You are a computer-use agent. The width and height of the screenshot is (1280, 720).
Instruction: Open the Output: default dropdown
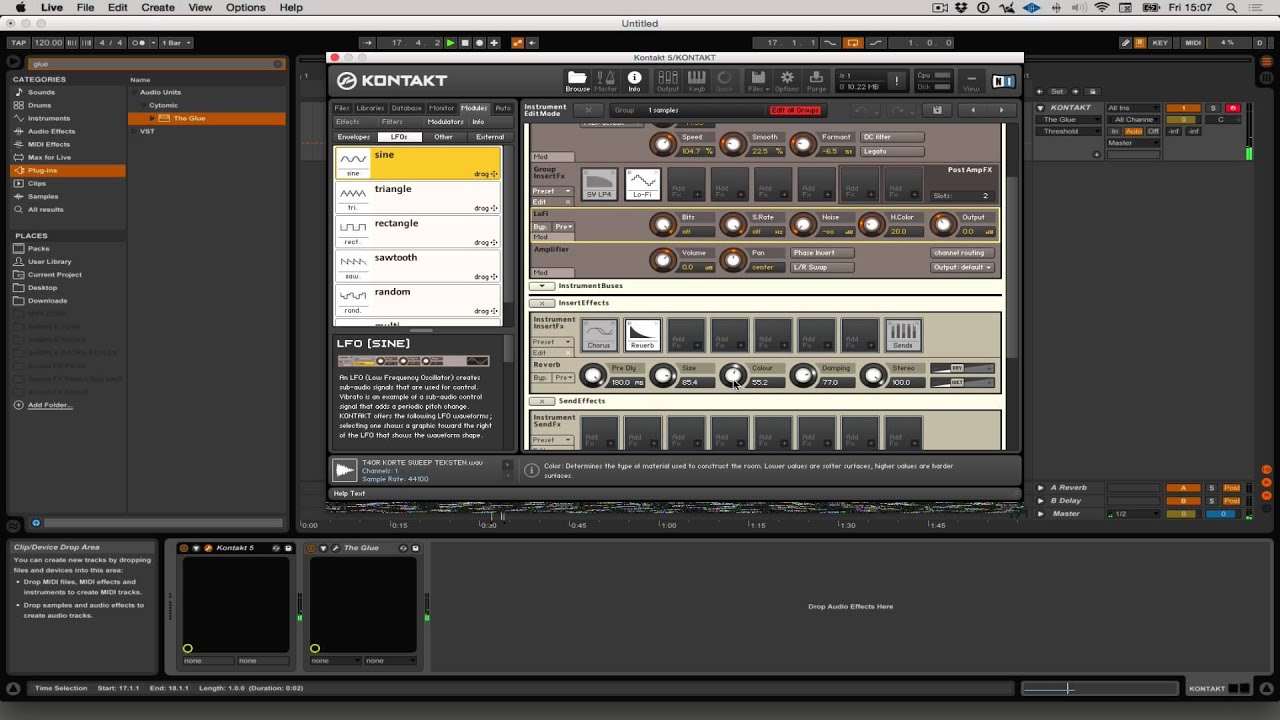(962, 267)
